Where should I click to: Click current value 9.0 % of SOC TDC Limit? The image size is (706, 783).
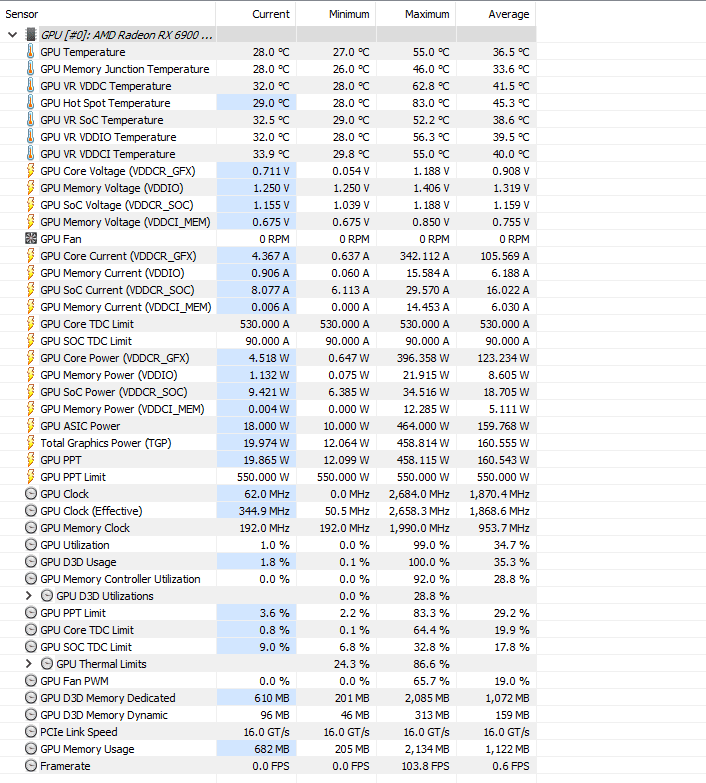click(x=274, y=647)
